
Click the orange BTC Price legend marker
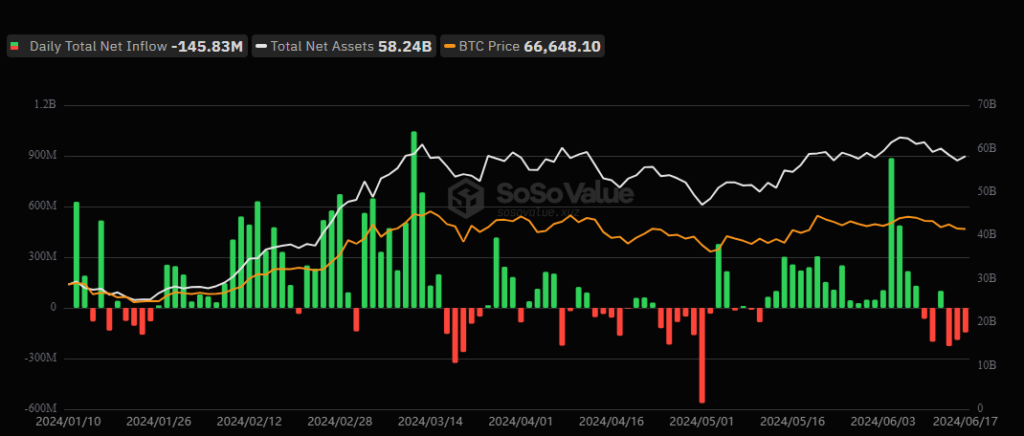click(451, 46)
